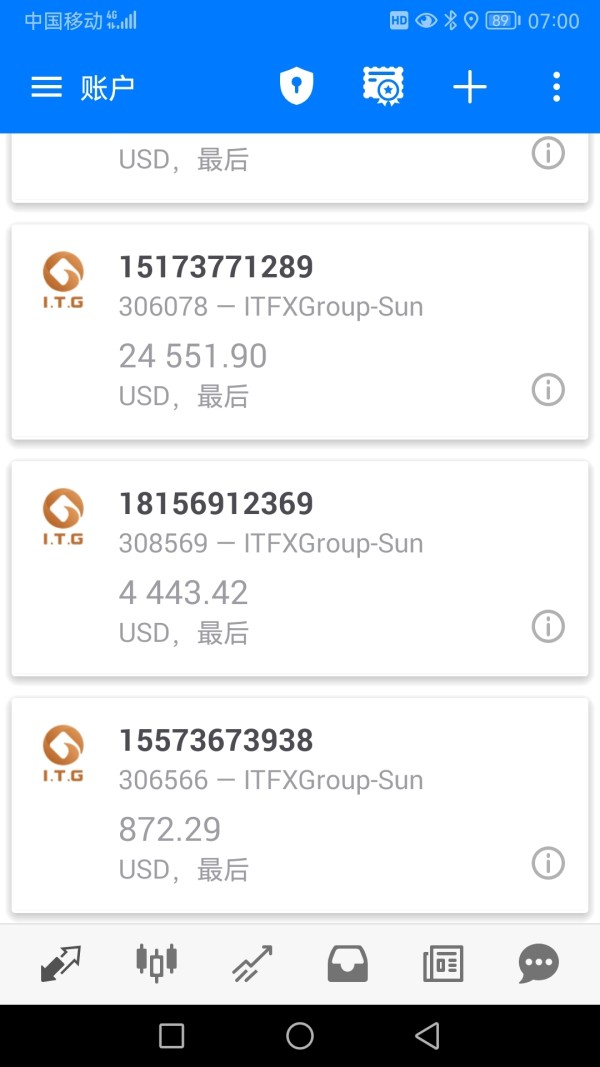Open the three-dot overflow menu
Image resolution: width=600 pixels, height=1067 pixels.
coord(556,87)
